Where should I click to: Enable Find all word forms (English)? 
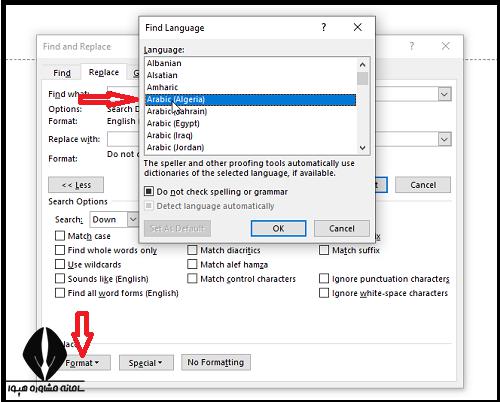point(60,293)
